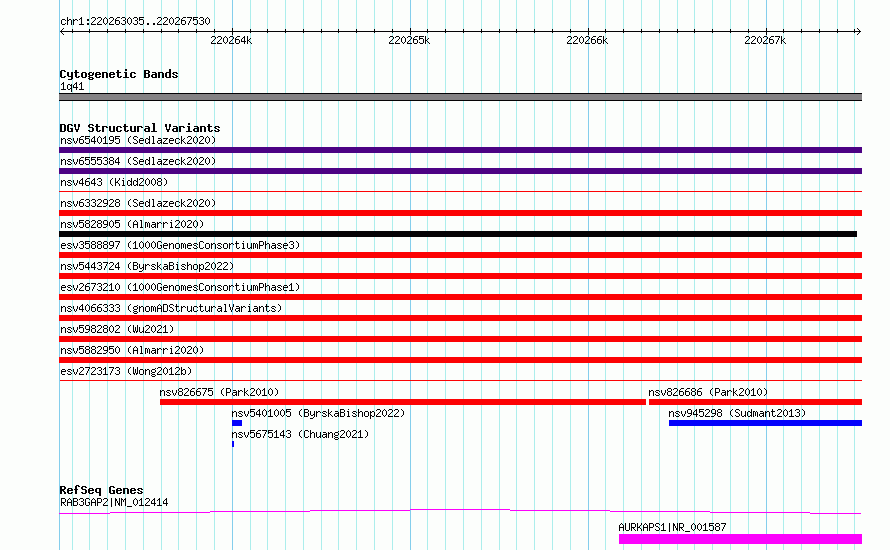Click the red bar under nsv5882950

tap(460, 360)
